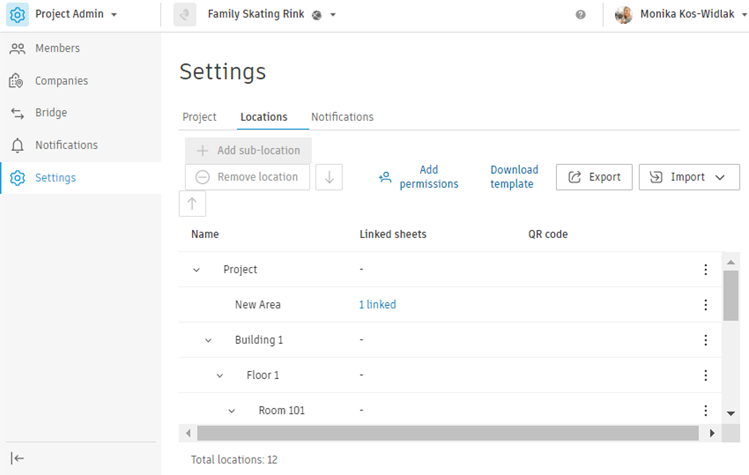Click the move location down arrow

point(329,177)
